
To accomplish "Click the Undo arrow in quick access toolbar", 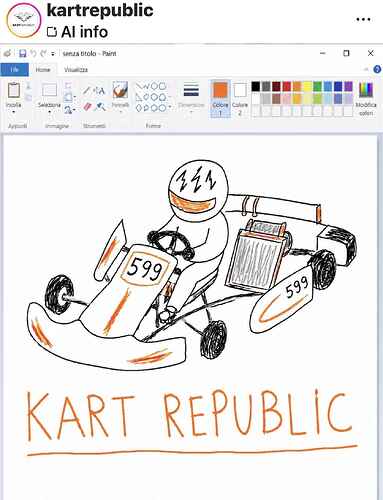I will tap(33, 53).
